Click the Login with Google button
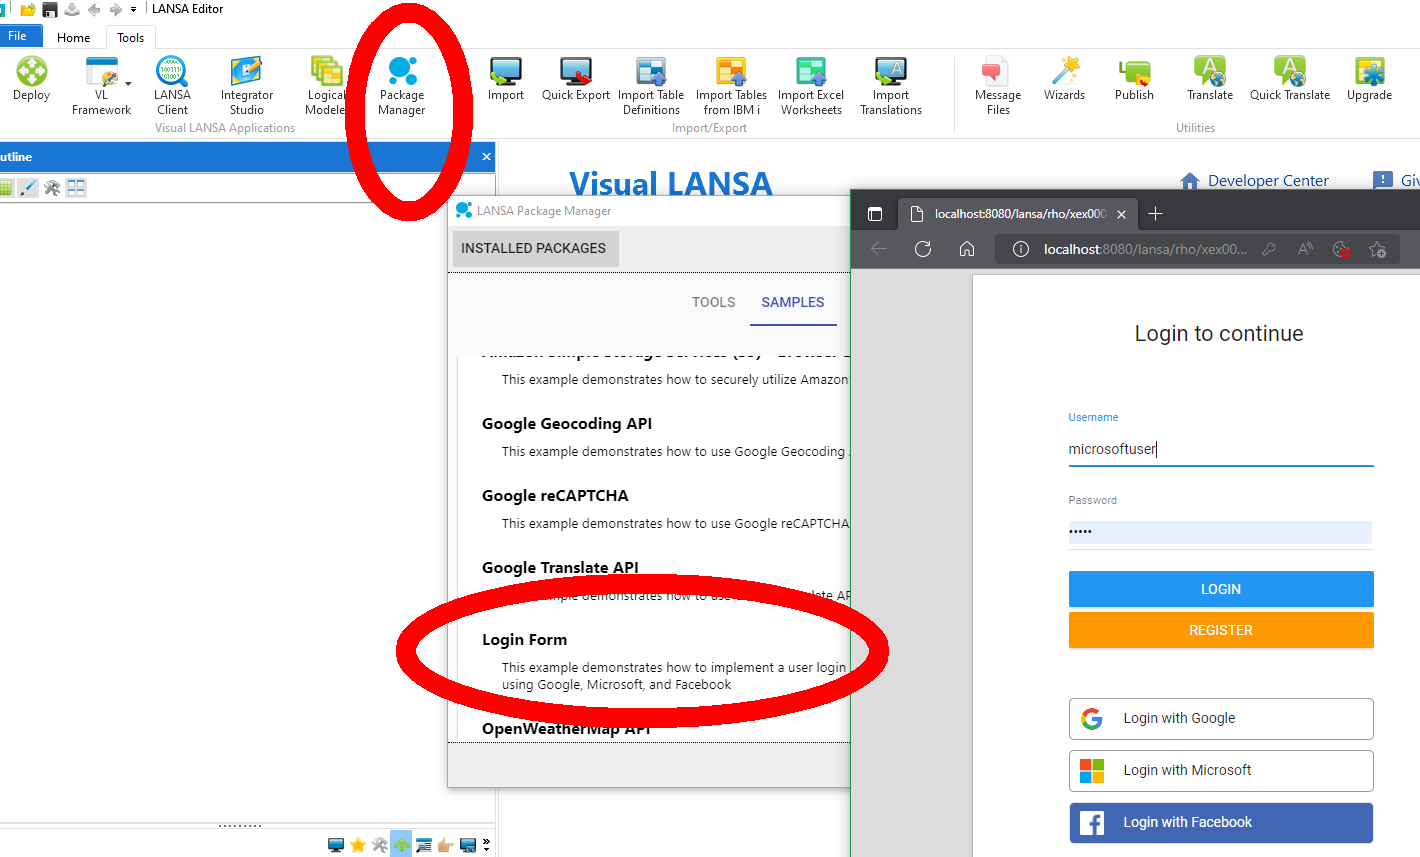The image size is (1420, 857). point(1220,718)
